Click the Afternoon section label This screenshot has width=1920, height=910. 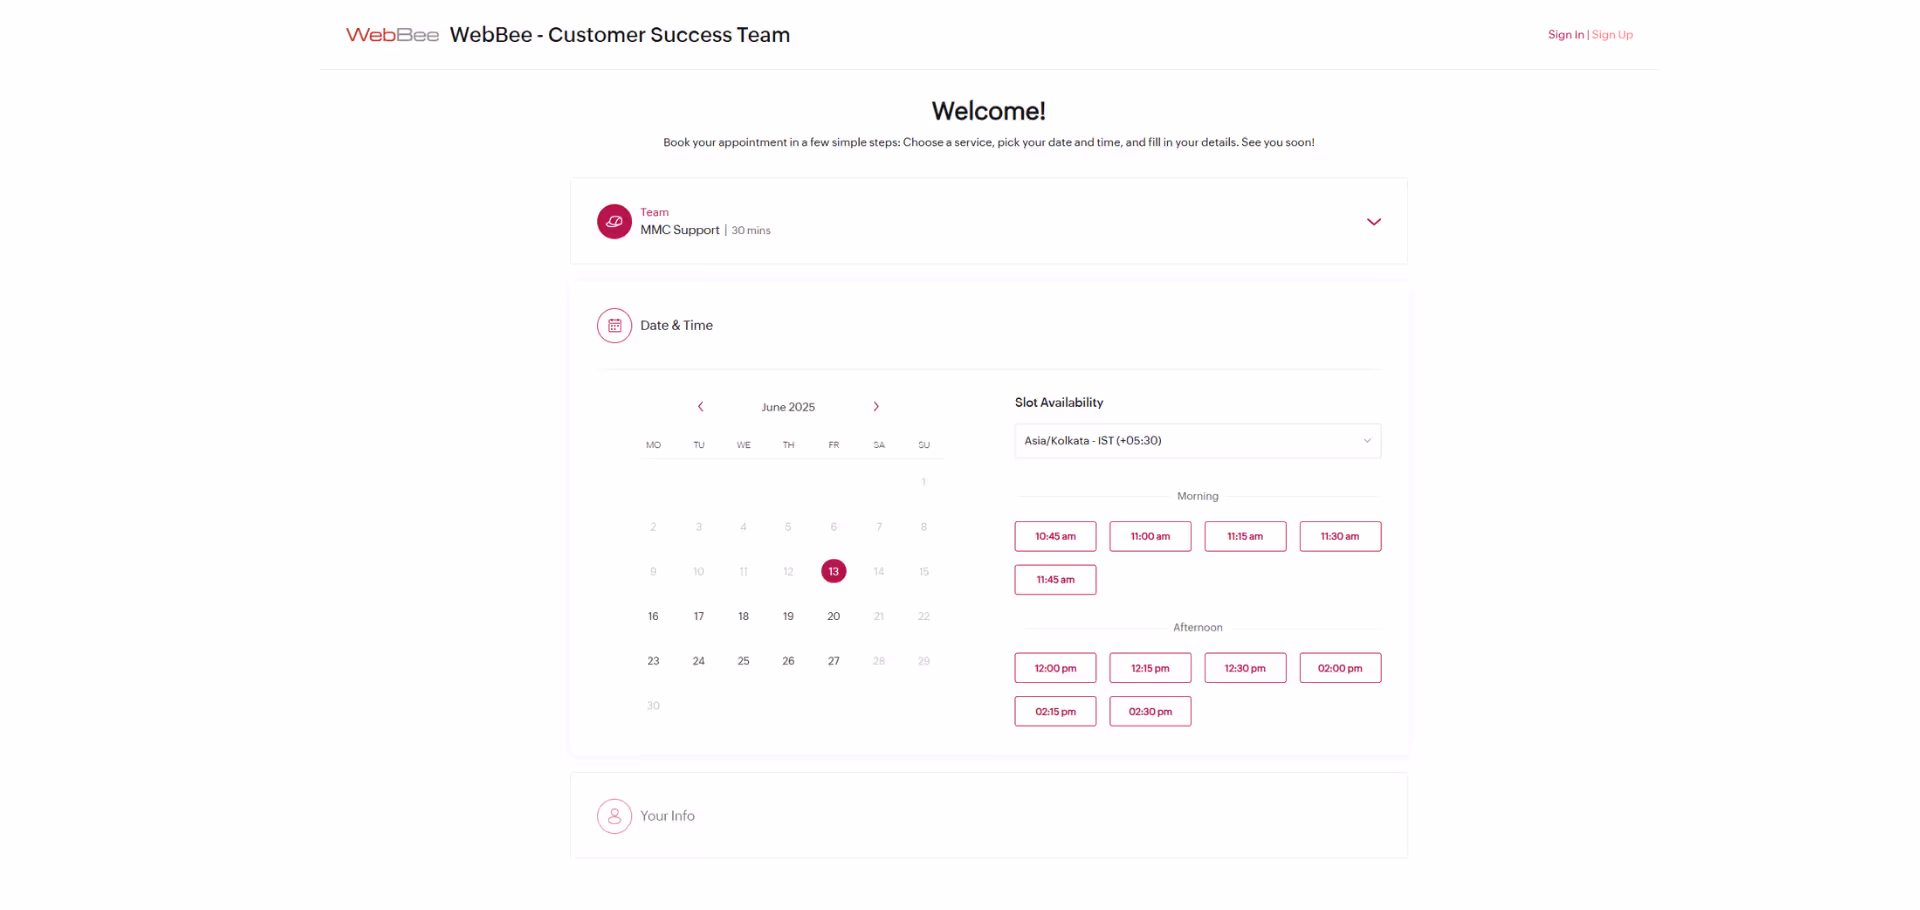point(1197,628)
